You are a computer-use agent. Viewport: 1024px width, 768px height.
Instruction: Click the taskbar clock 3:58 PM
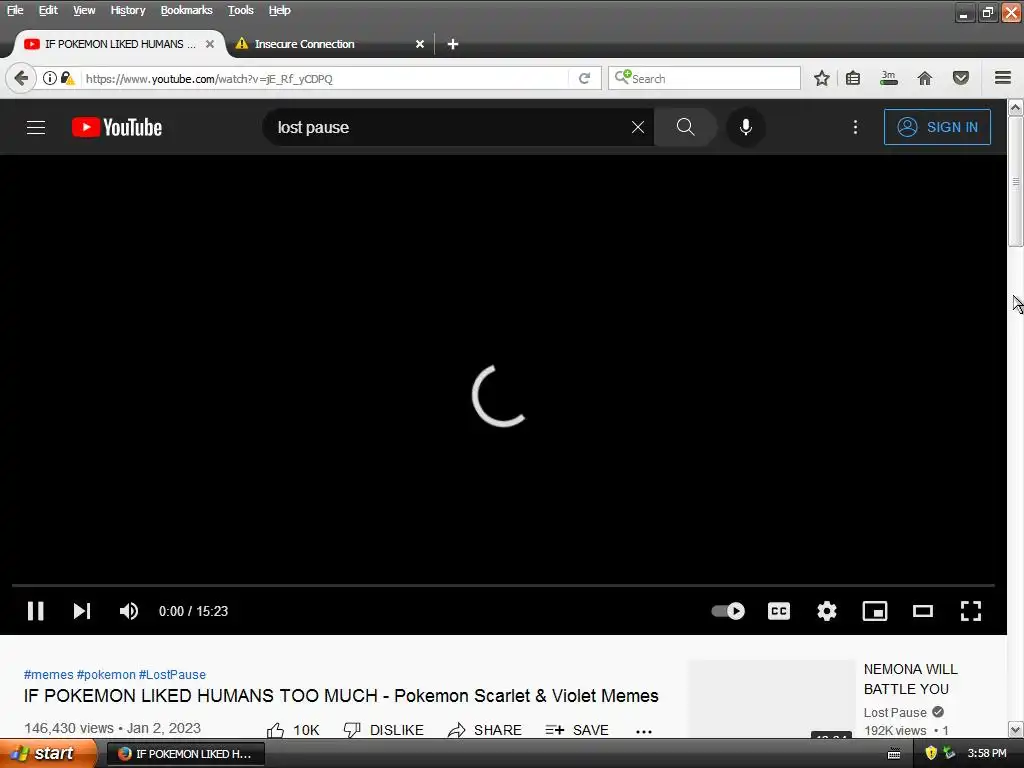coord(987,753)
